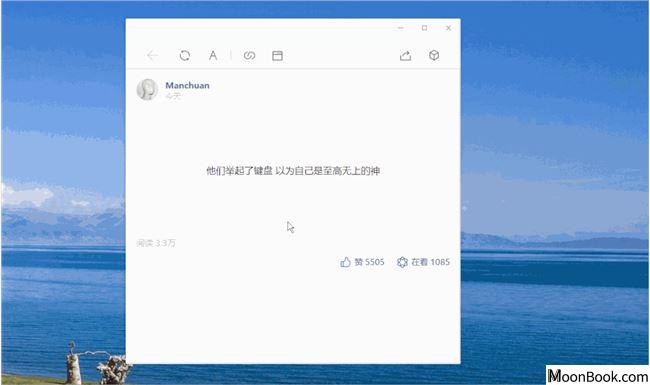Click the refresh icon in toolbar

184,56
